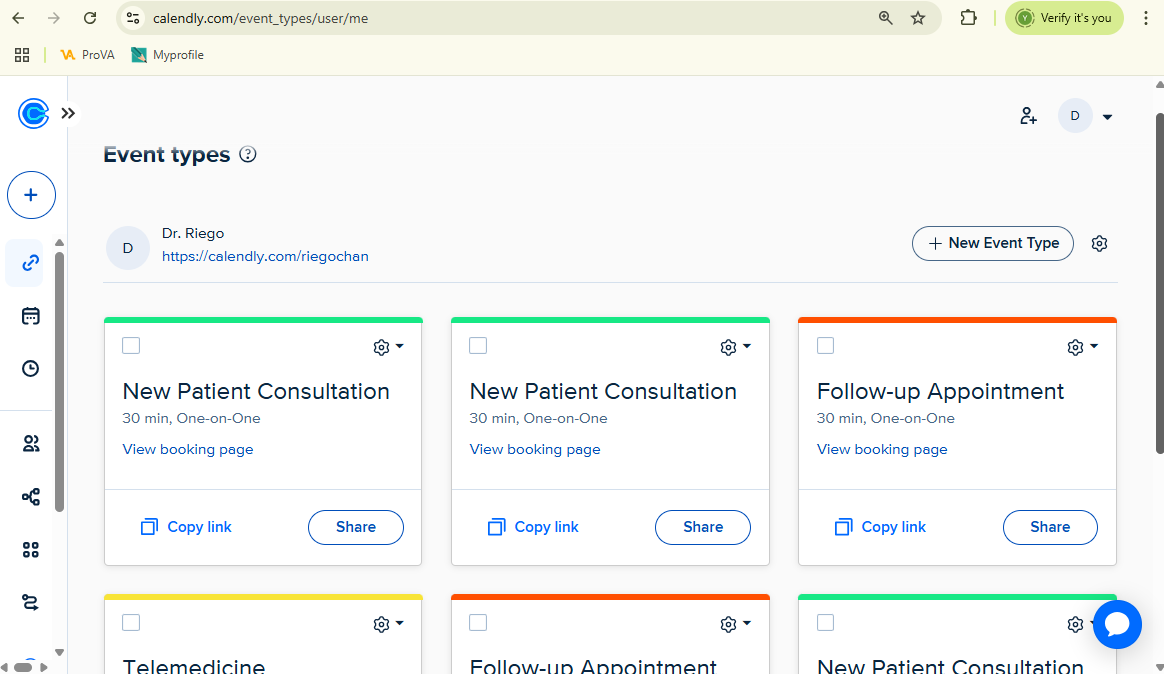The image size is (1164, 674).
Task: Click the invite user icon
Action: (1028, 116)
